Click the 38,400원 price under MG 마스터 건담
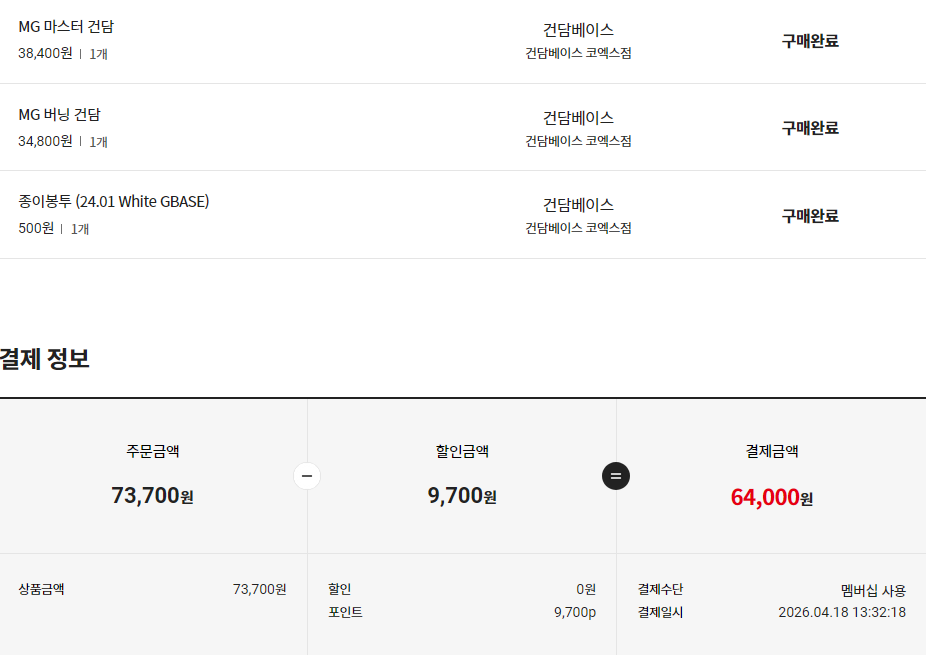The width and height of the screenshot is (942, 666). [45, 53]
